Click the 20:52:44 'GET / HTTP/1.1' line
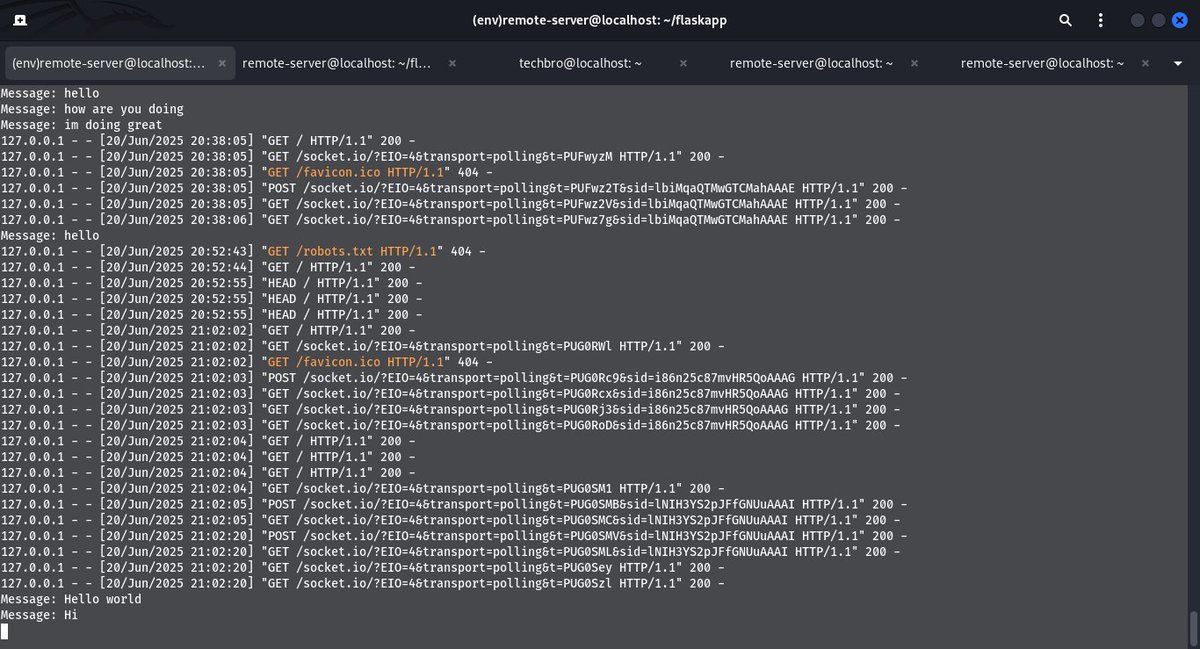Image resolution: width=1200 pixels, height=649 pixels. click(x=207, y=267)
